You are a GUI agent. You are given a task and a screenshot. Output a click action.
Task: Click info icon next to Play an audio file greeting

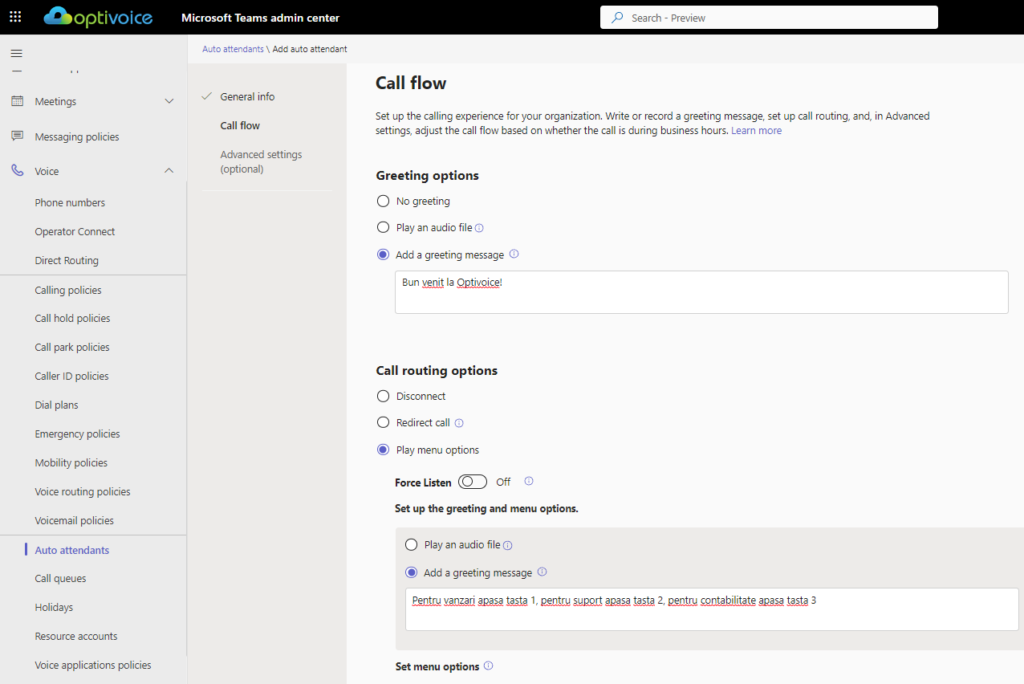479,228
